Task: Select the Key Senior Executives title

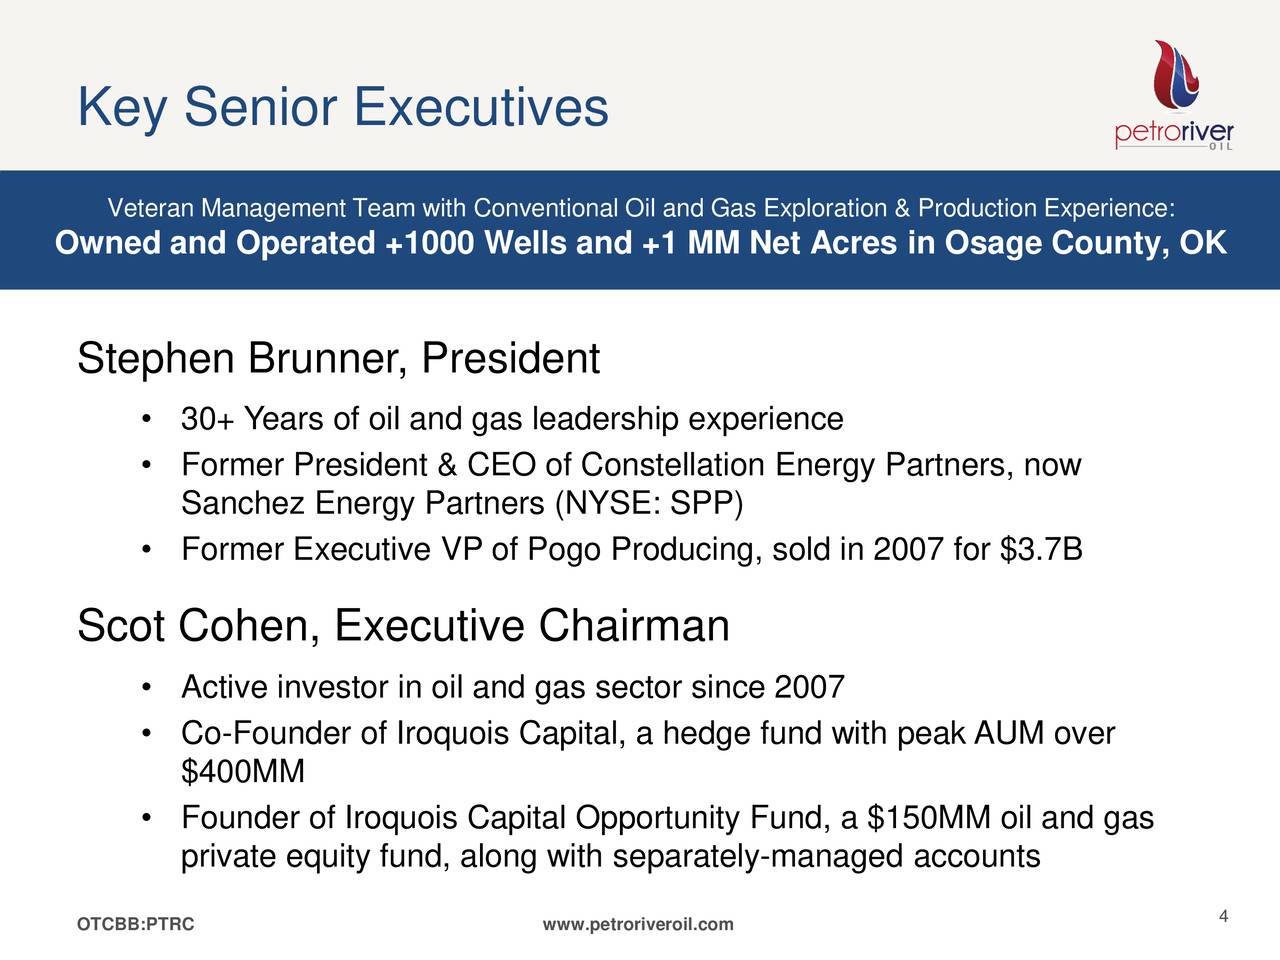Action: coord(343,107)
